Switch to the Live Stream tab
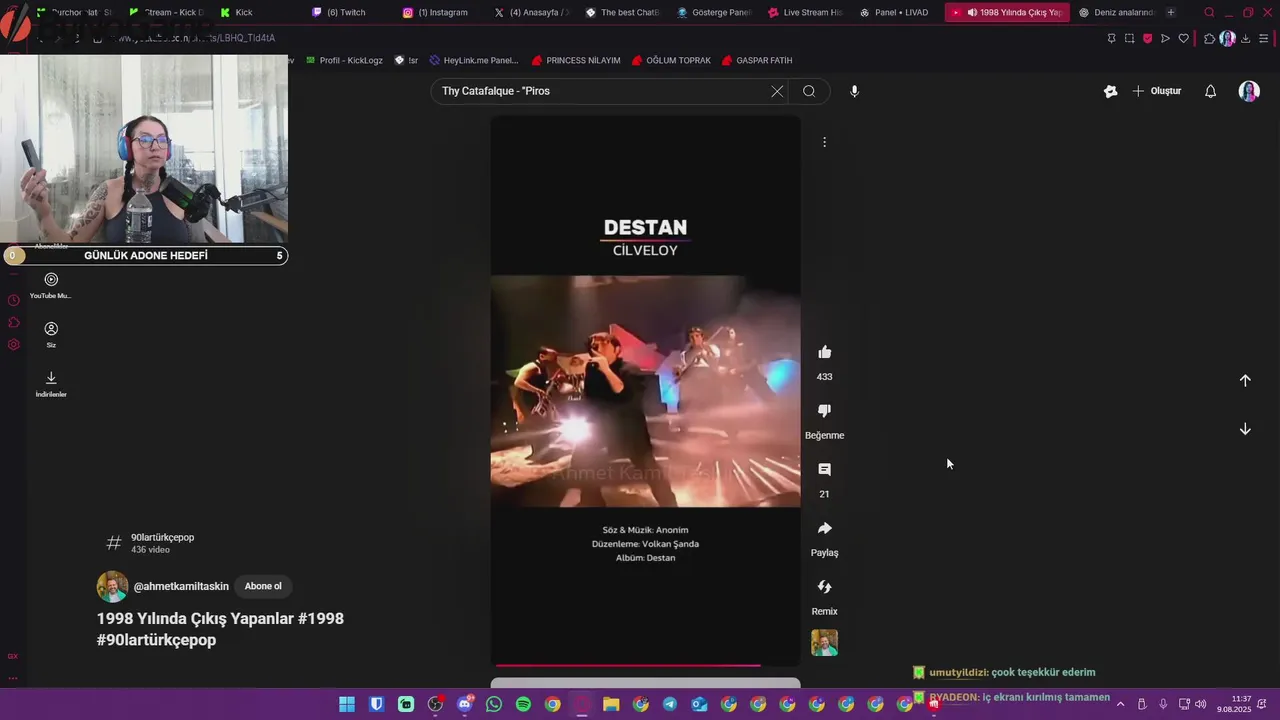This screenshot has width=1280, height=720. click(x=805, y=12)
